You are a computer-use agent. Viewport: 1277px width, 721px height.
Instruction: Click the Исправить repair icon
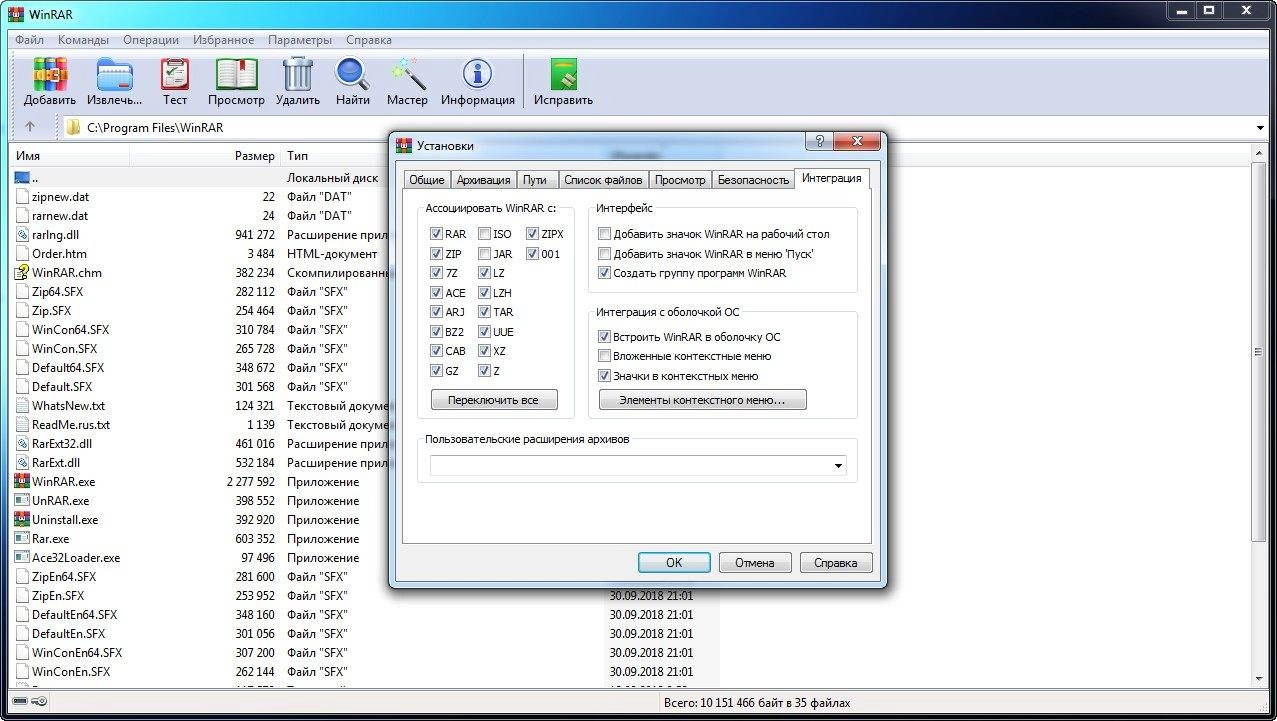click(x=563, y=76)
